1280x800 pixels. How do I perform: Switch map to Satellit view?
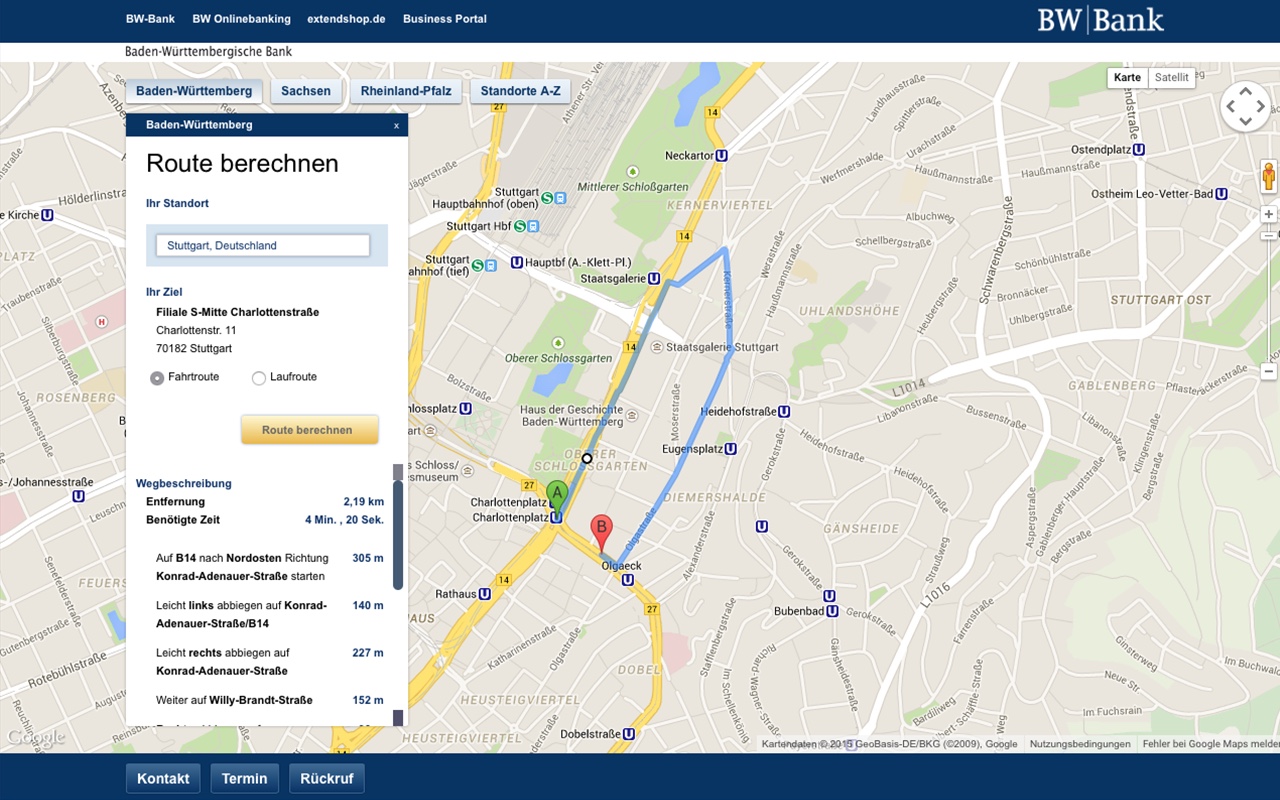coord(1171,77)
